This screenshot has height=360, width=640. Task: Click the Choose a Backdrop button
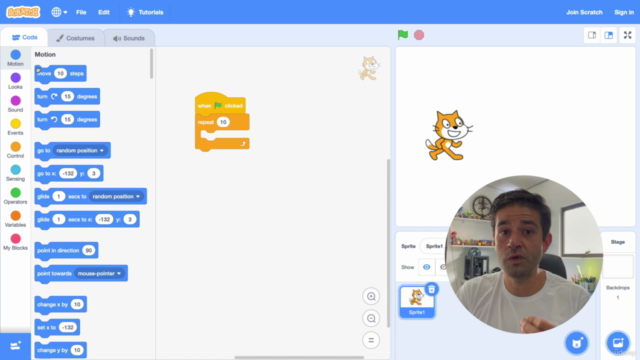click(x=618, y=342)
